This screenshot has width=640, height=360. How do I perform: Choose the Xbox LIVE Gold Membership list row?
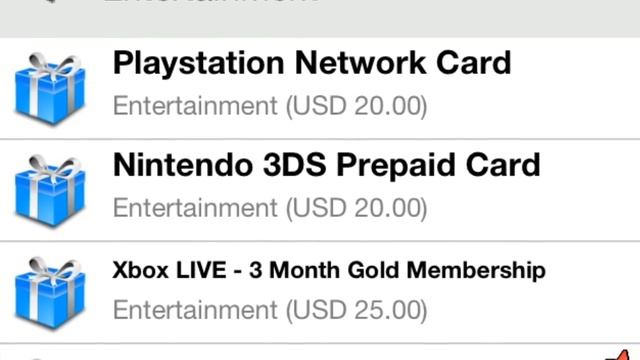(x=320, y=292)
